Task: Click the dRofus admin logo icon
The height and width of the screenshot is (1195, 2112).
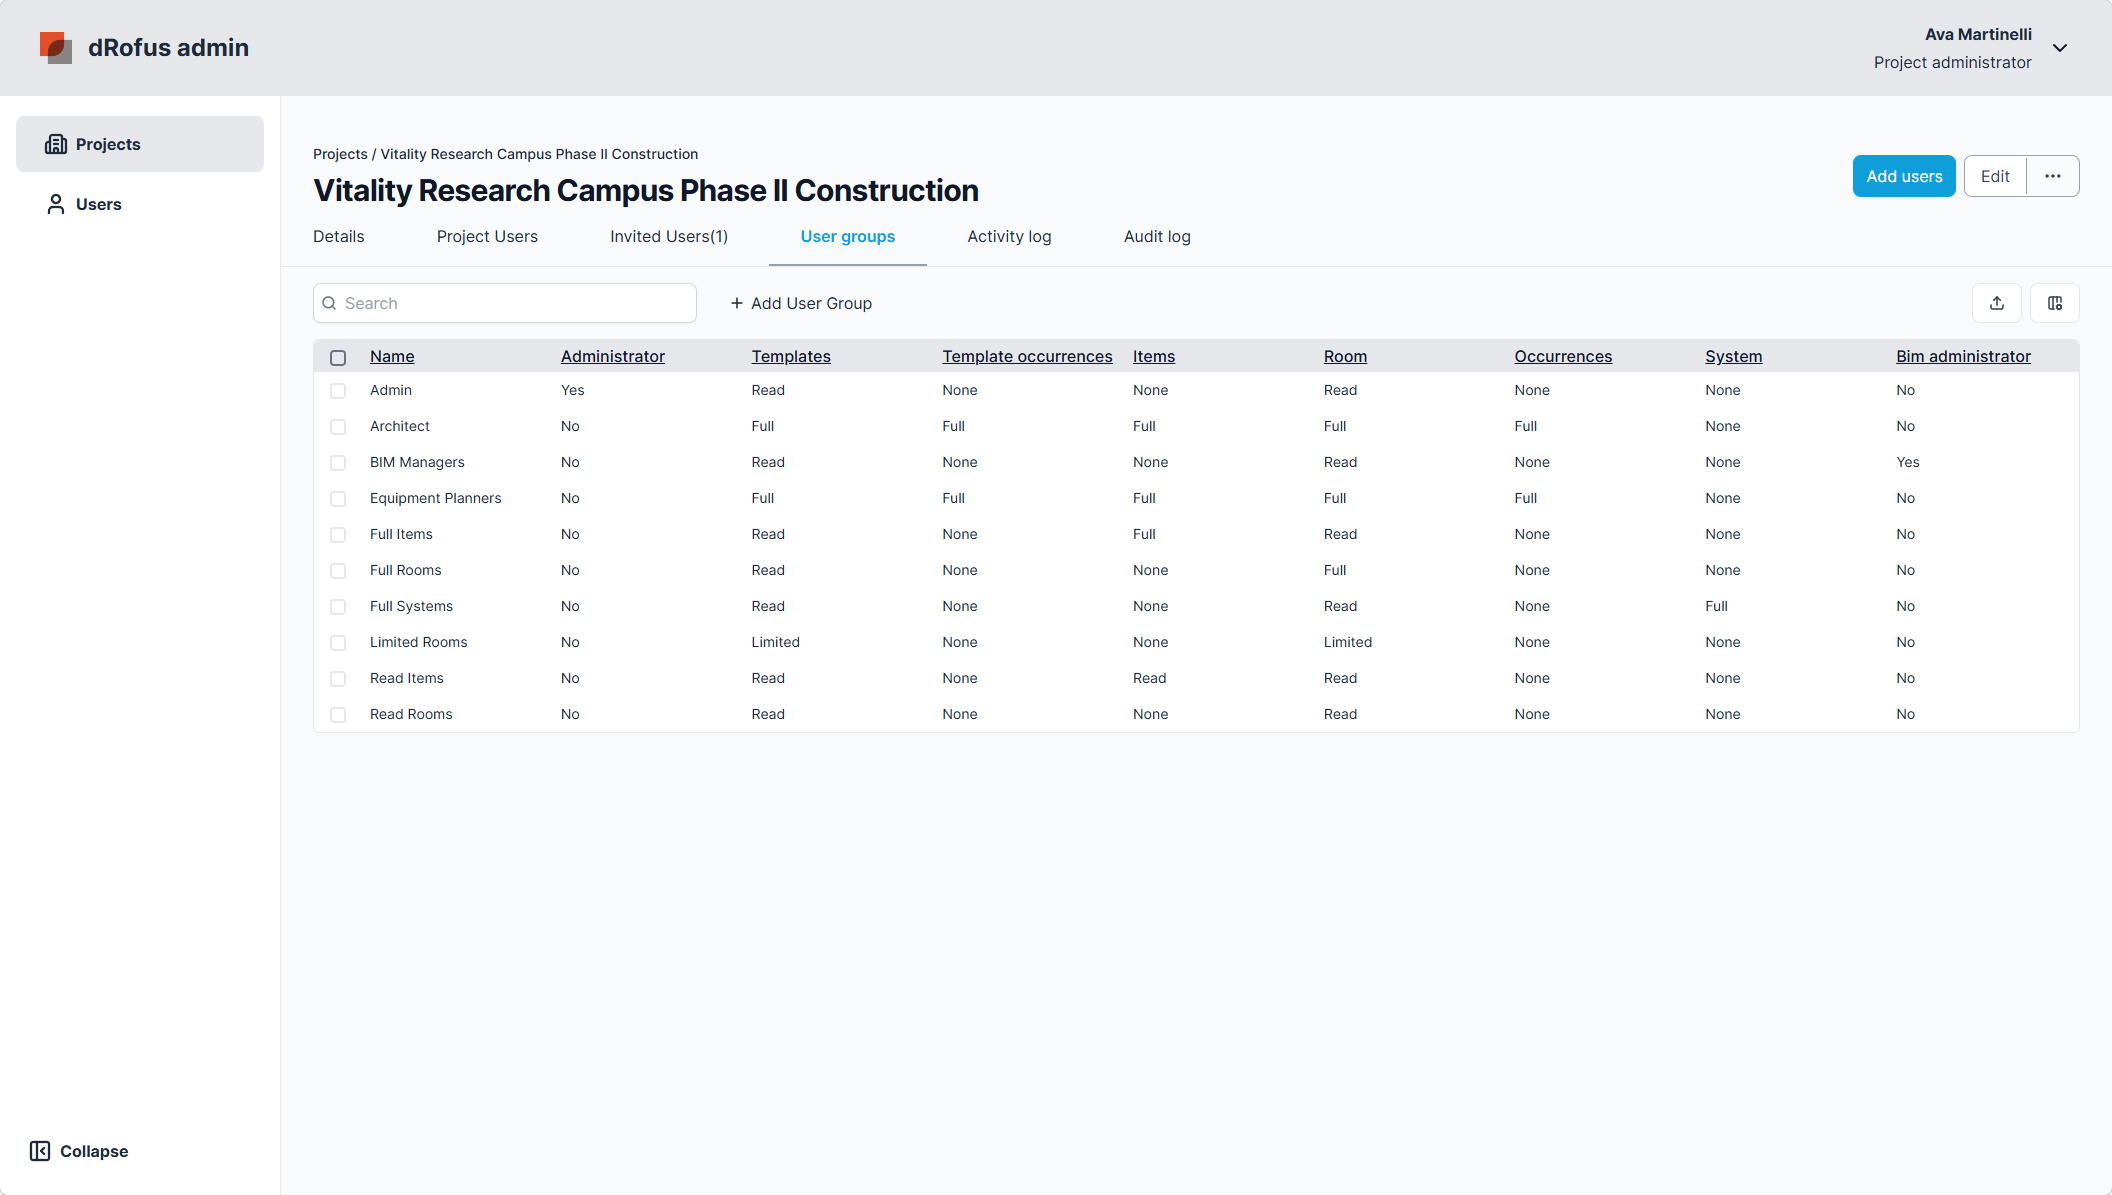Action: pyautogui.click(x=56, y=47)
